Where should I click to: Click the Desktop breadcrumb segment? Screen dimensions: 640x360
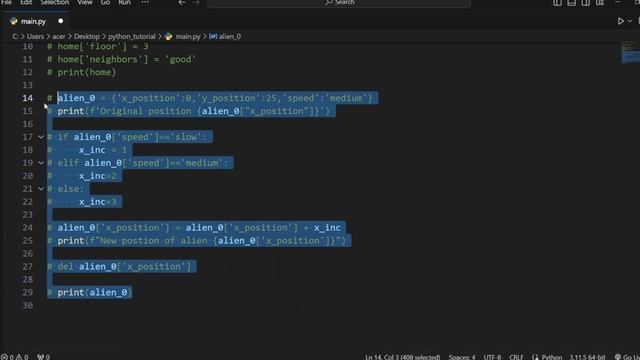click(x=87, y=36)
